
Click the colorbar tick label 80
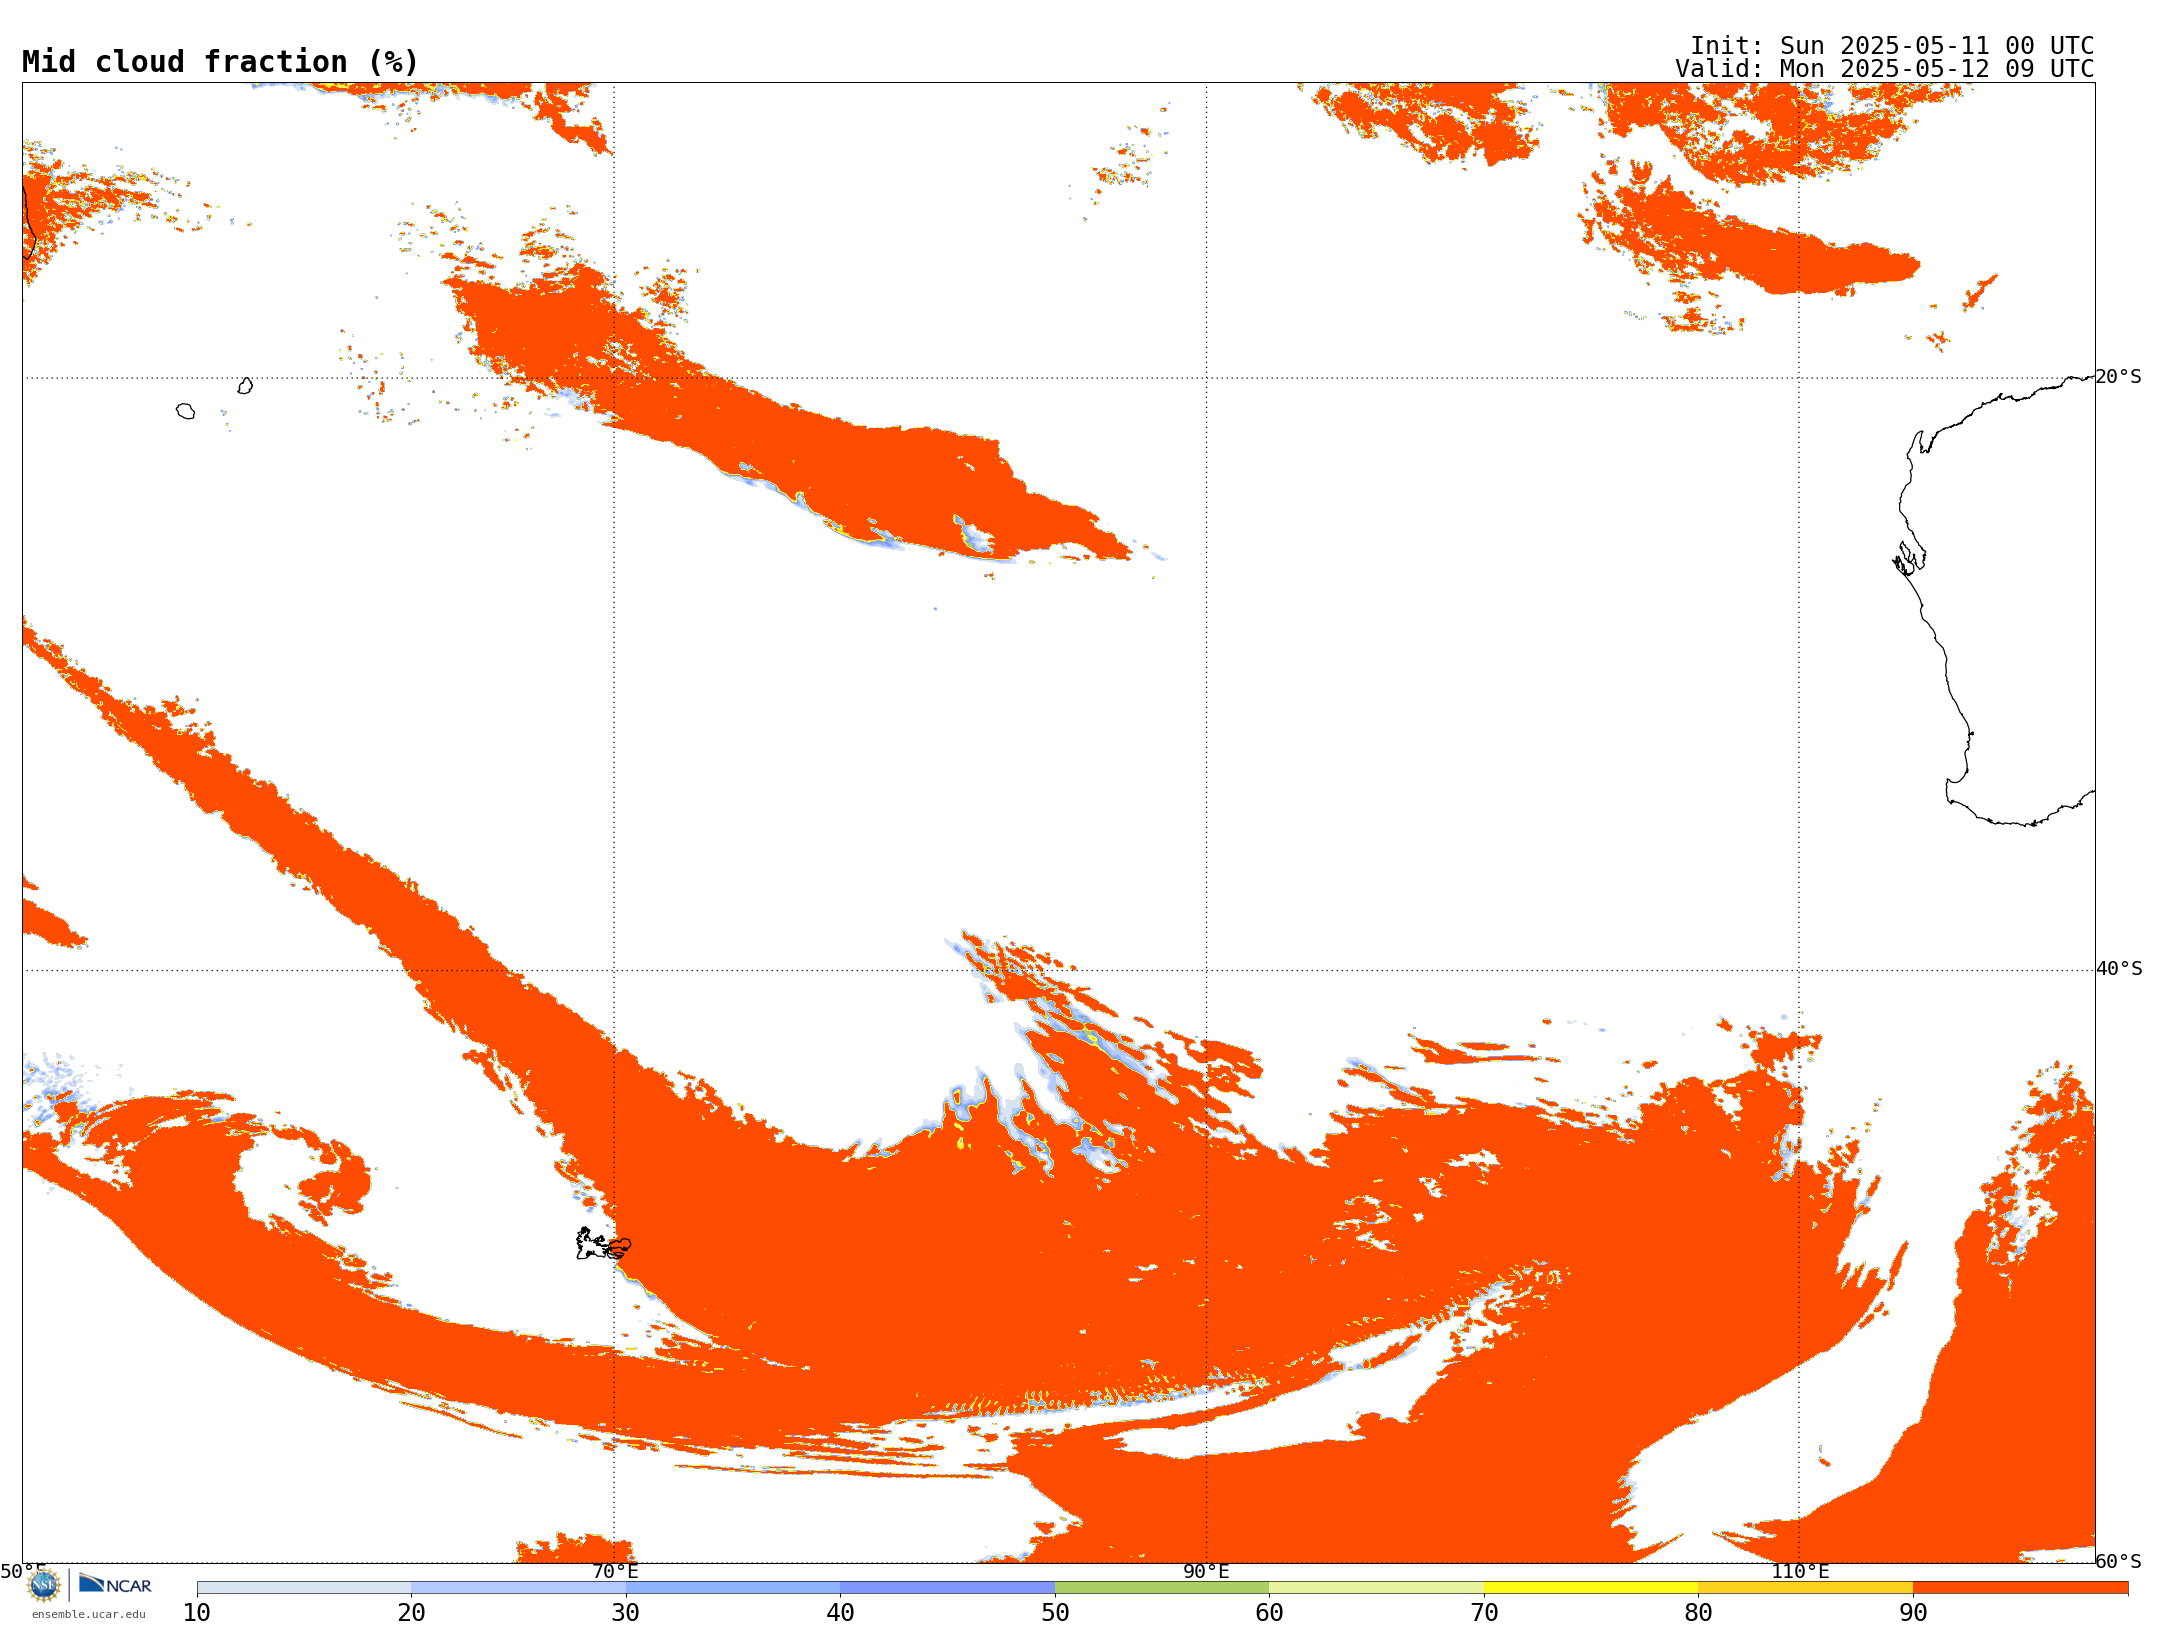[x=1698, y=1612]
